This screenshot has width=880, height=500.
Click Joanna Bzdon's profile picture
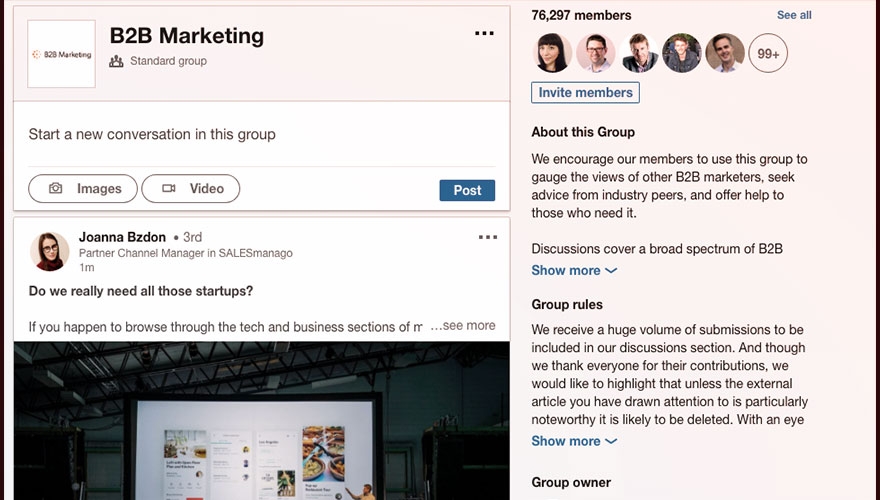(x=49, y=252)
